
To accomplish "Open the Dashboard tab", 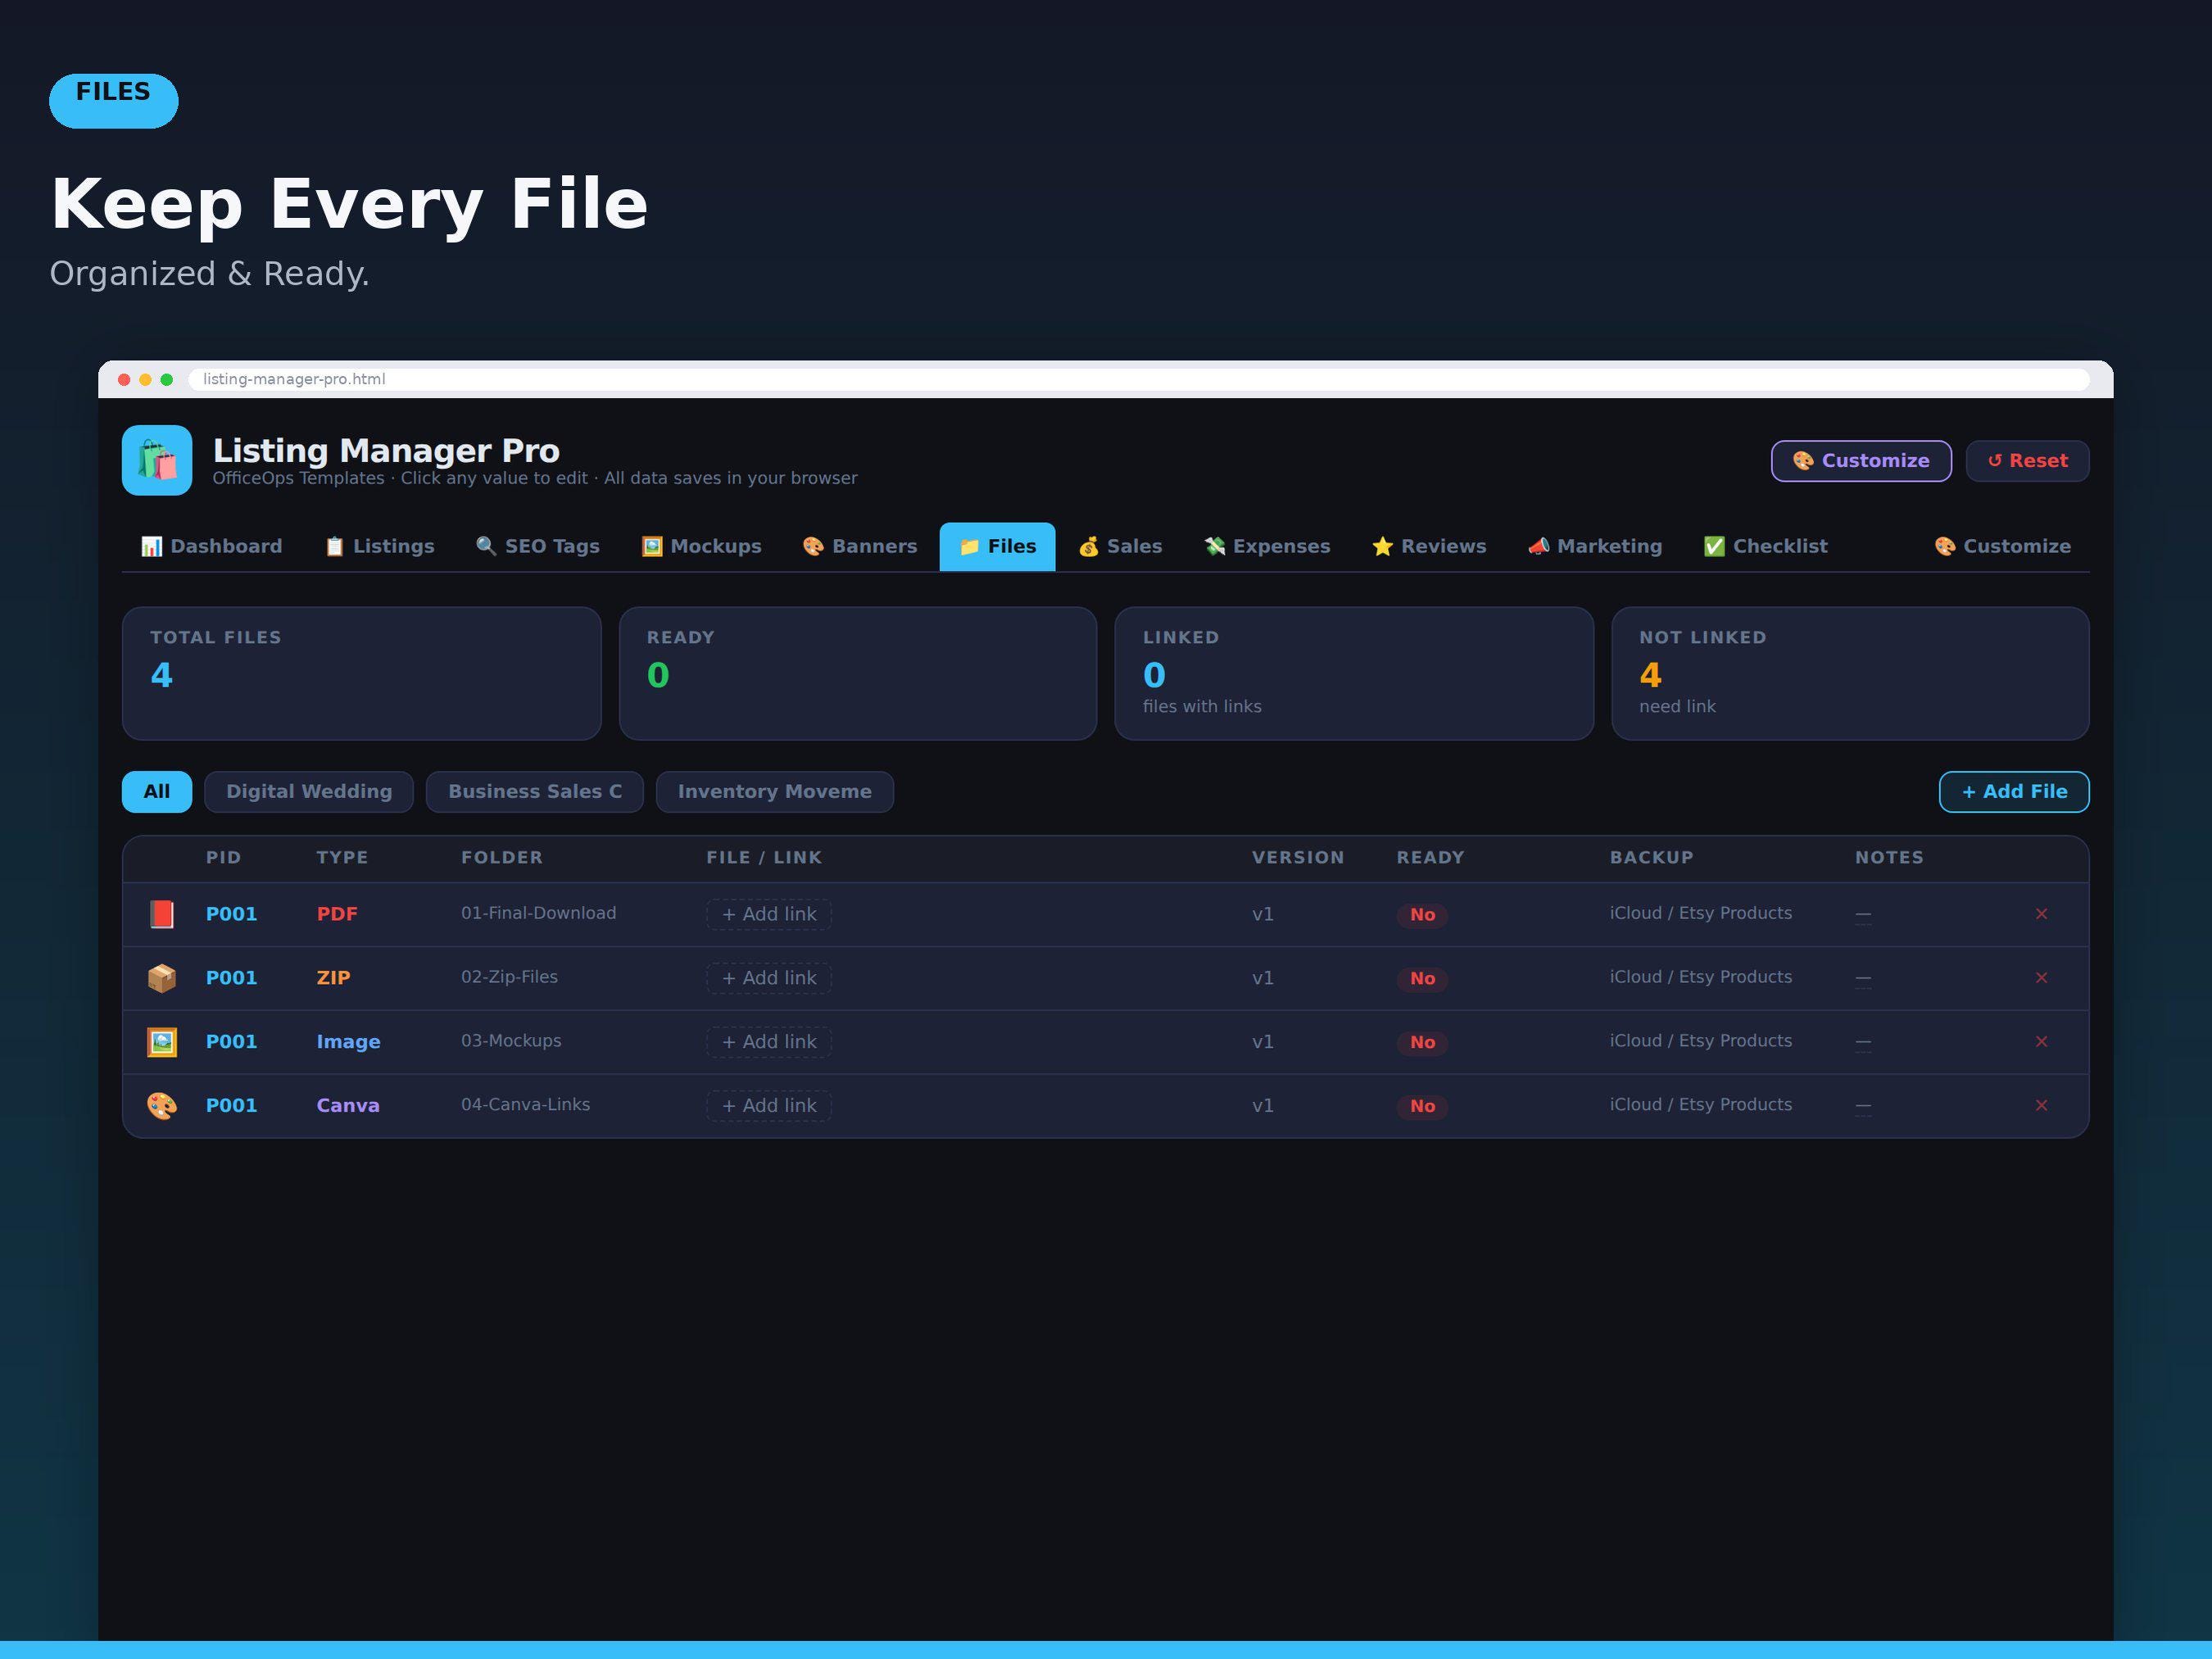I will click(x=211, y=546).
